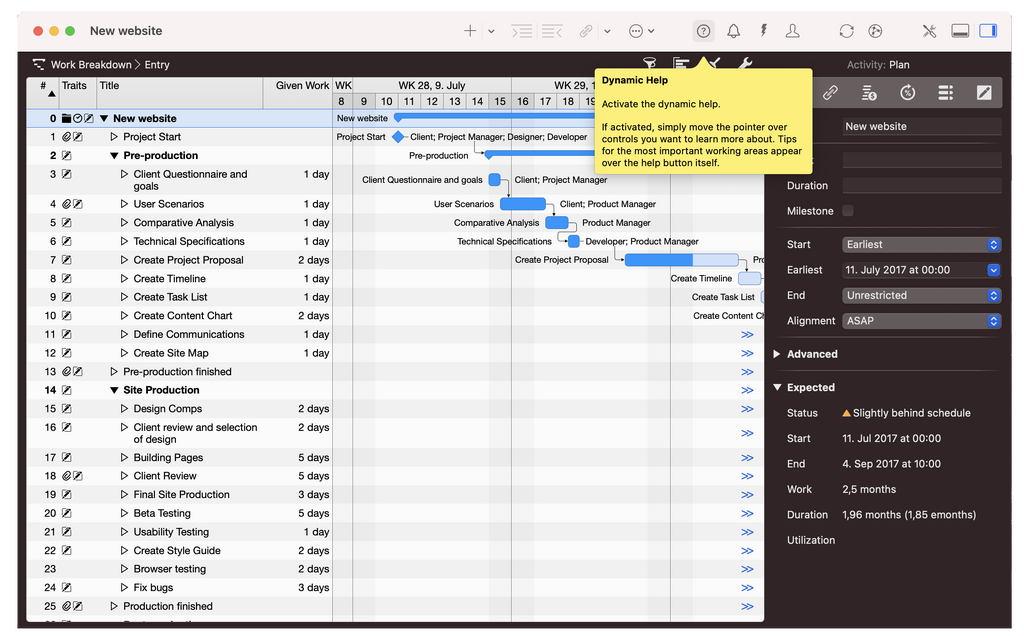Click Work Breakdown in the breadcrumb
1024x636 pixels.
pos(90,65)
